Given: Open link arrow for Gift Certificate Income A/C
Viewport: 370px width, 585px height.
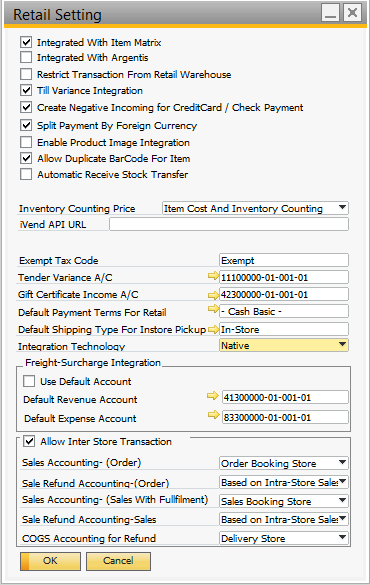Looking at the screenshot, I should click(x=213, y=295).
